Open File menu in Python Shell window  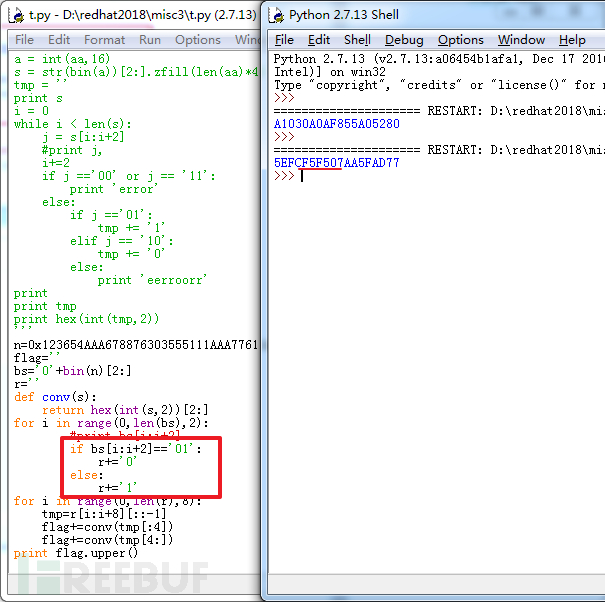(x=284, y=40)
